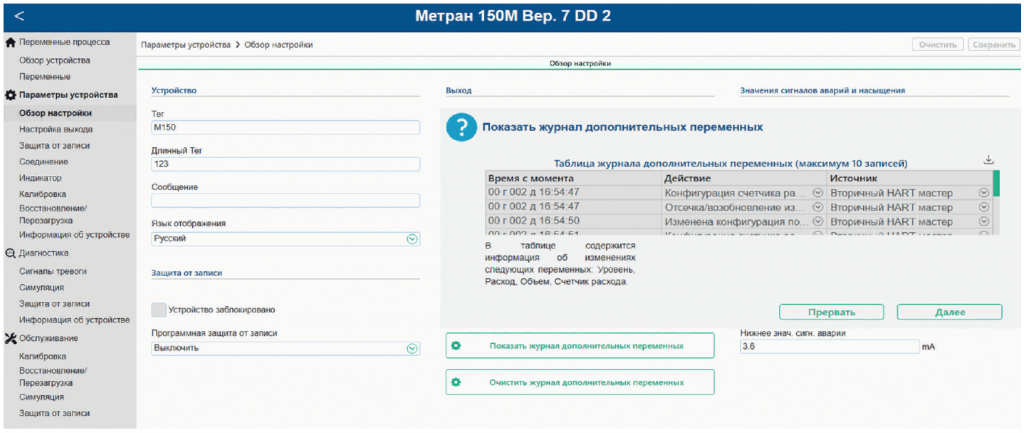This screenshot has height=433, width=1024.
Task: Click the Сохранить button
Action: coord(993,45)
